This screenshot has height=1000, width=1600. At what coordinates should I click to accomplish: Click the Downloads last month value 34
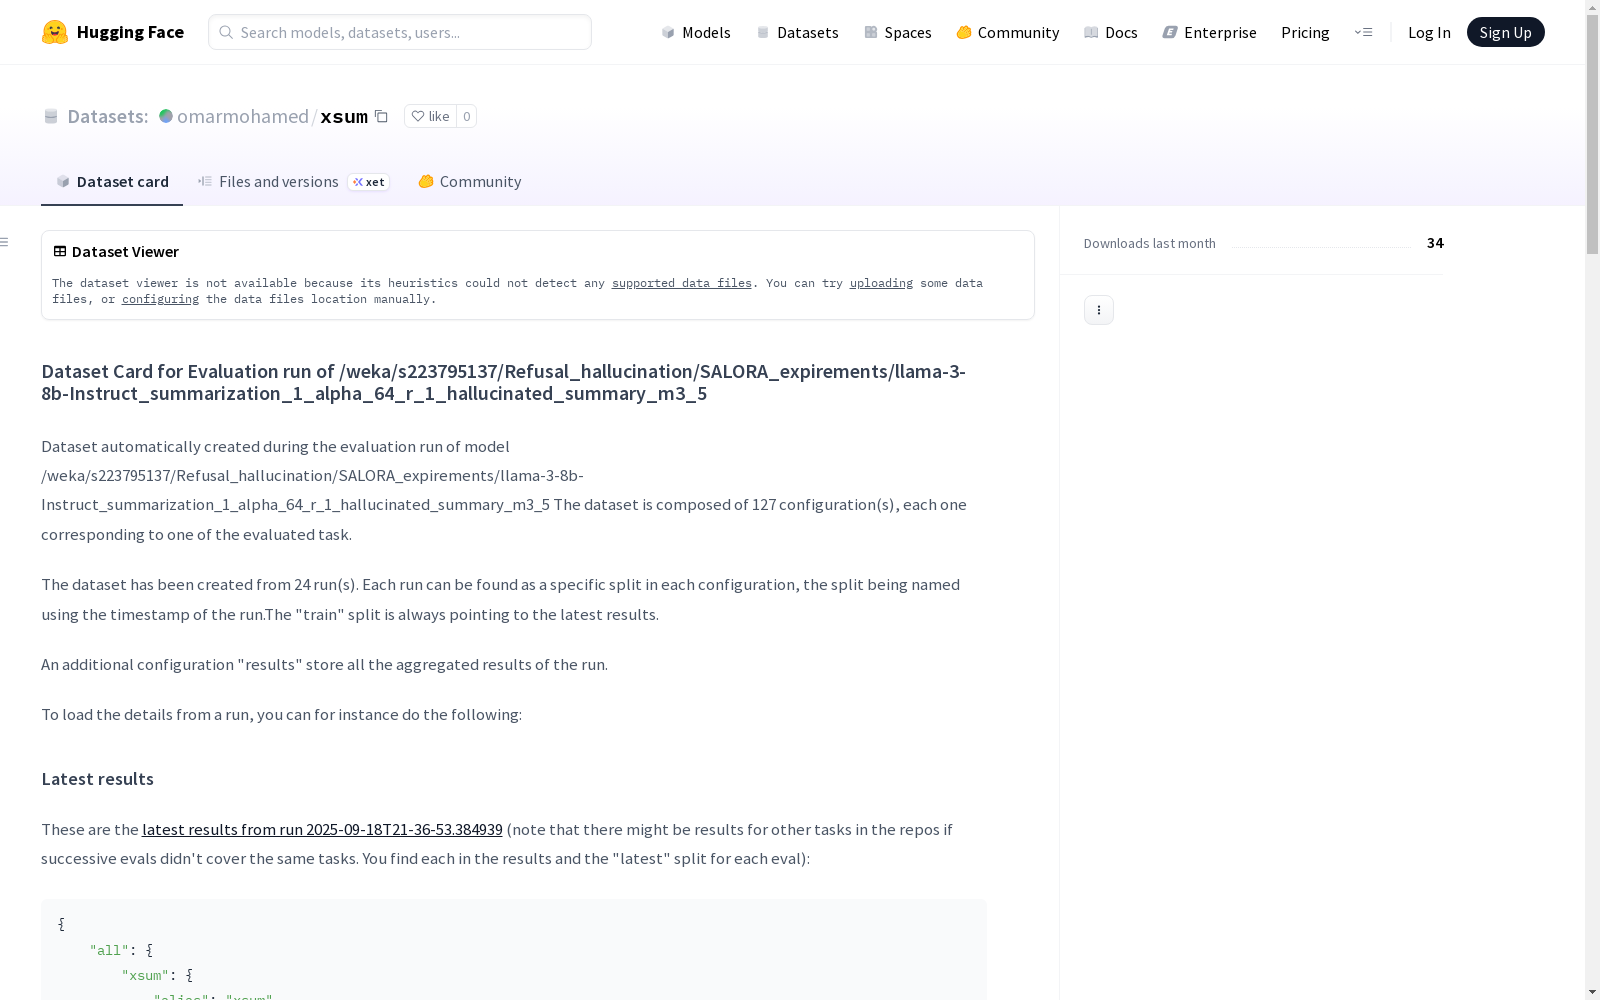(x=1435, y=243)
